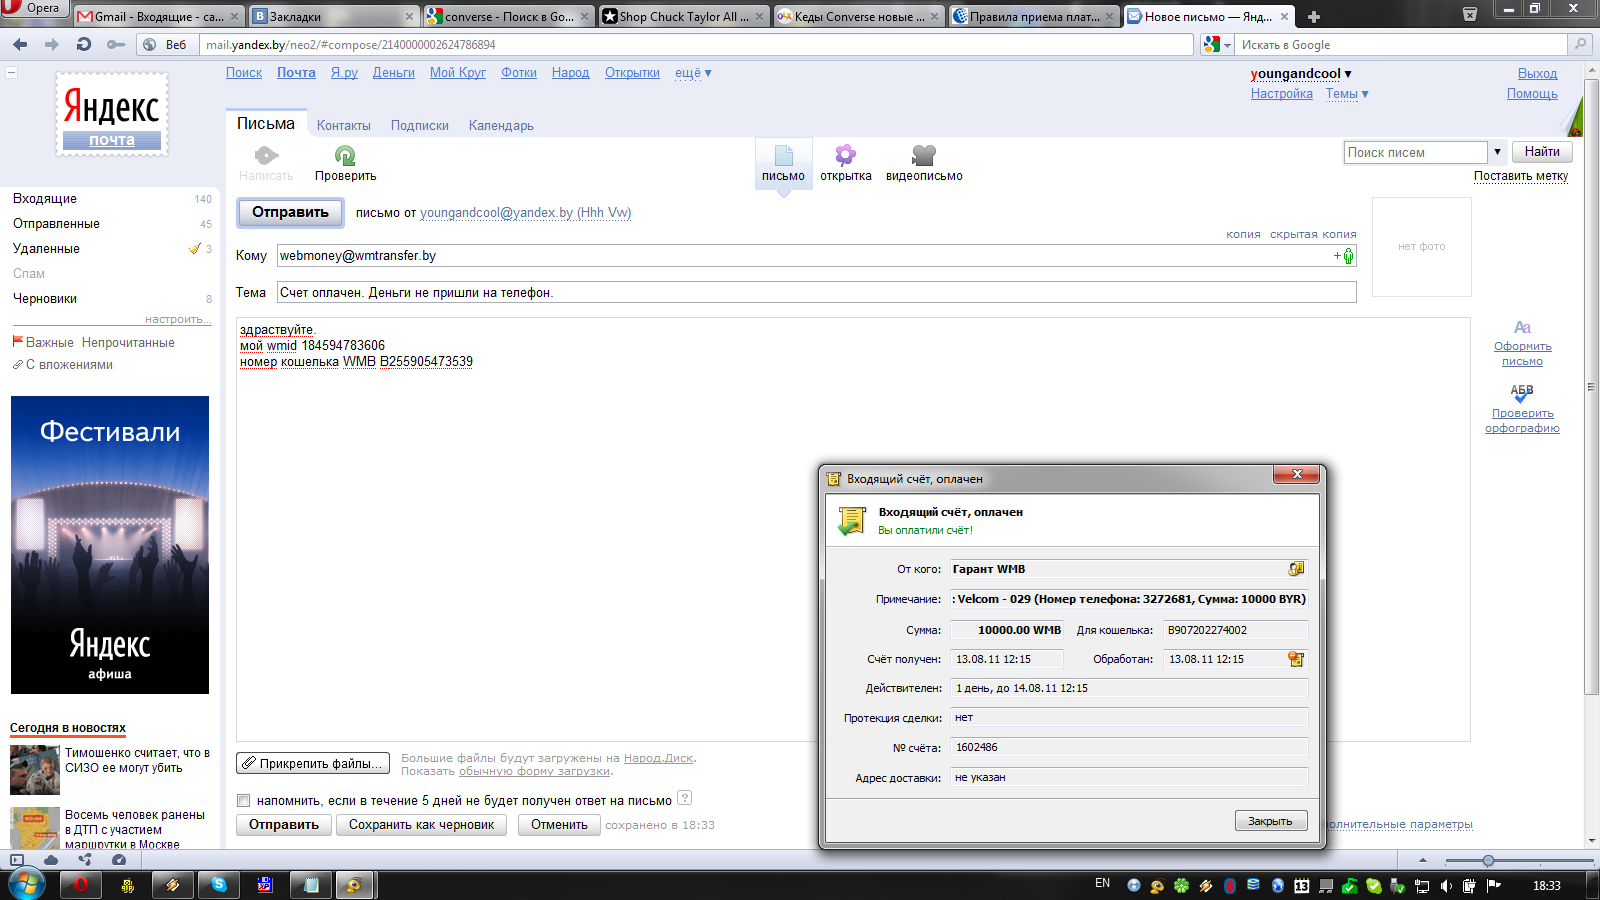Expand the status bar zoom arrow
The height and width of the screenshot is (900, 1600).
click(x=1423, y=860)
